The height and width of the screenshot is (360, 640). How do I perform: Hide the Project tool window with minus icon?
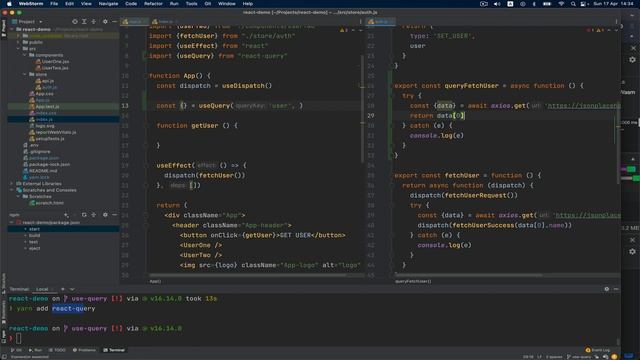[114, 21]
